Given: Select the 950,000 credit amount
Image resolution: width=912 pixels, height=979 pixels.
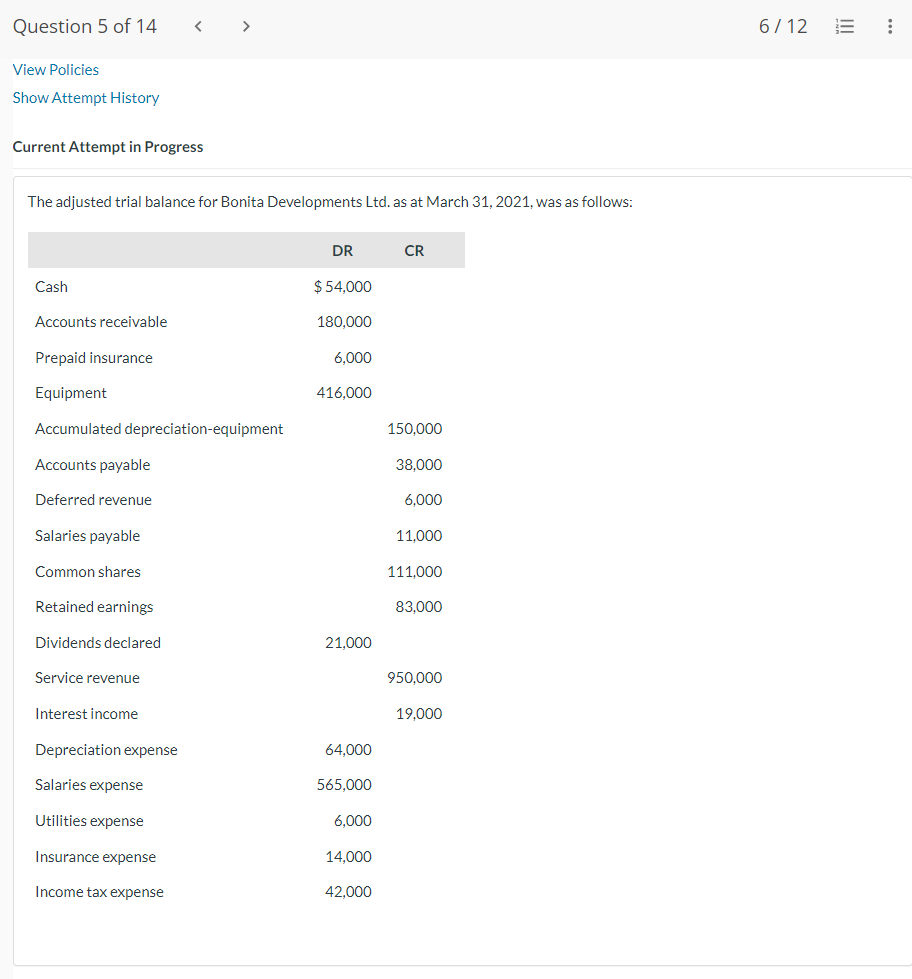Looking at the screenshot, I should (x=414, y=678).
